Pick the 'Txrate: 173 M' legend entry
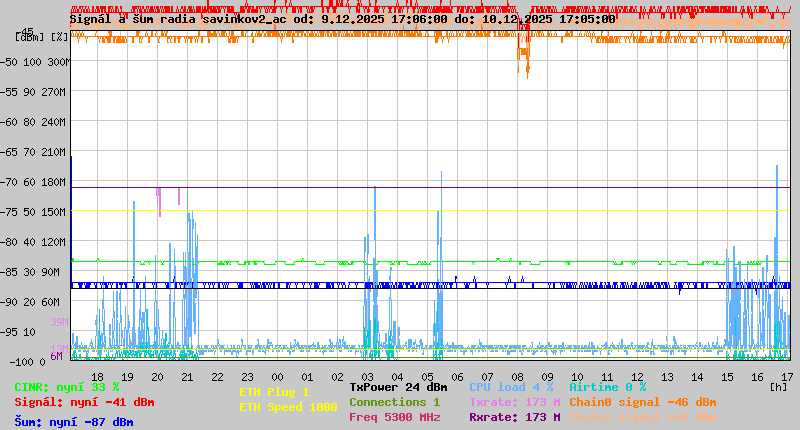800x430 pixels. [x=515, y=402]
